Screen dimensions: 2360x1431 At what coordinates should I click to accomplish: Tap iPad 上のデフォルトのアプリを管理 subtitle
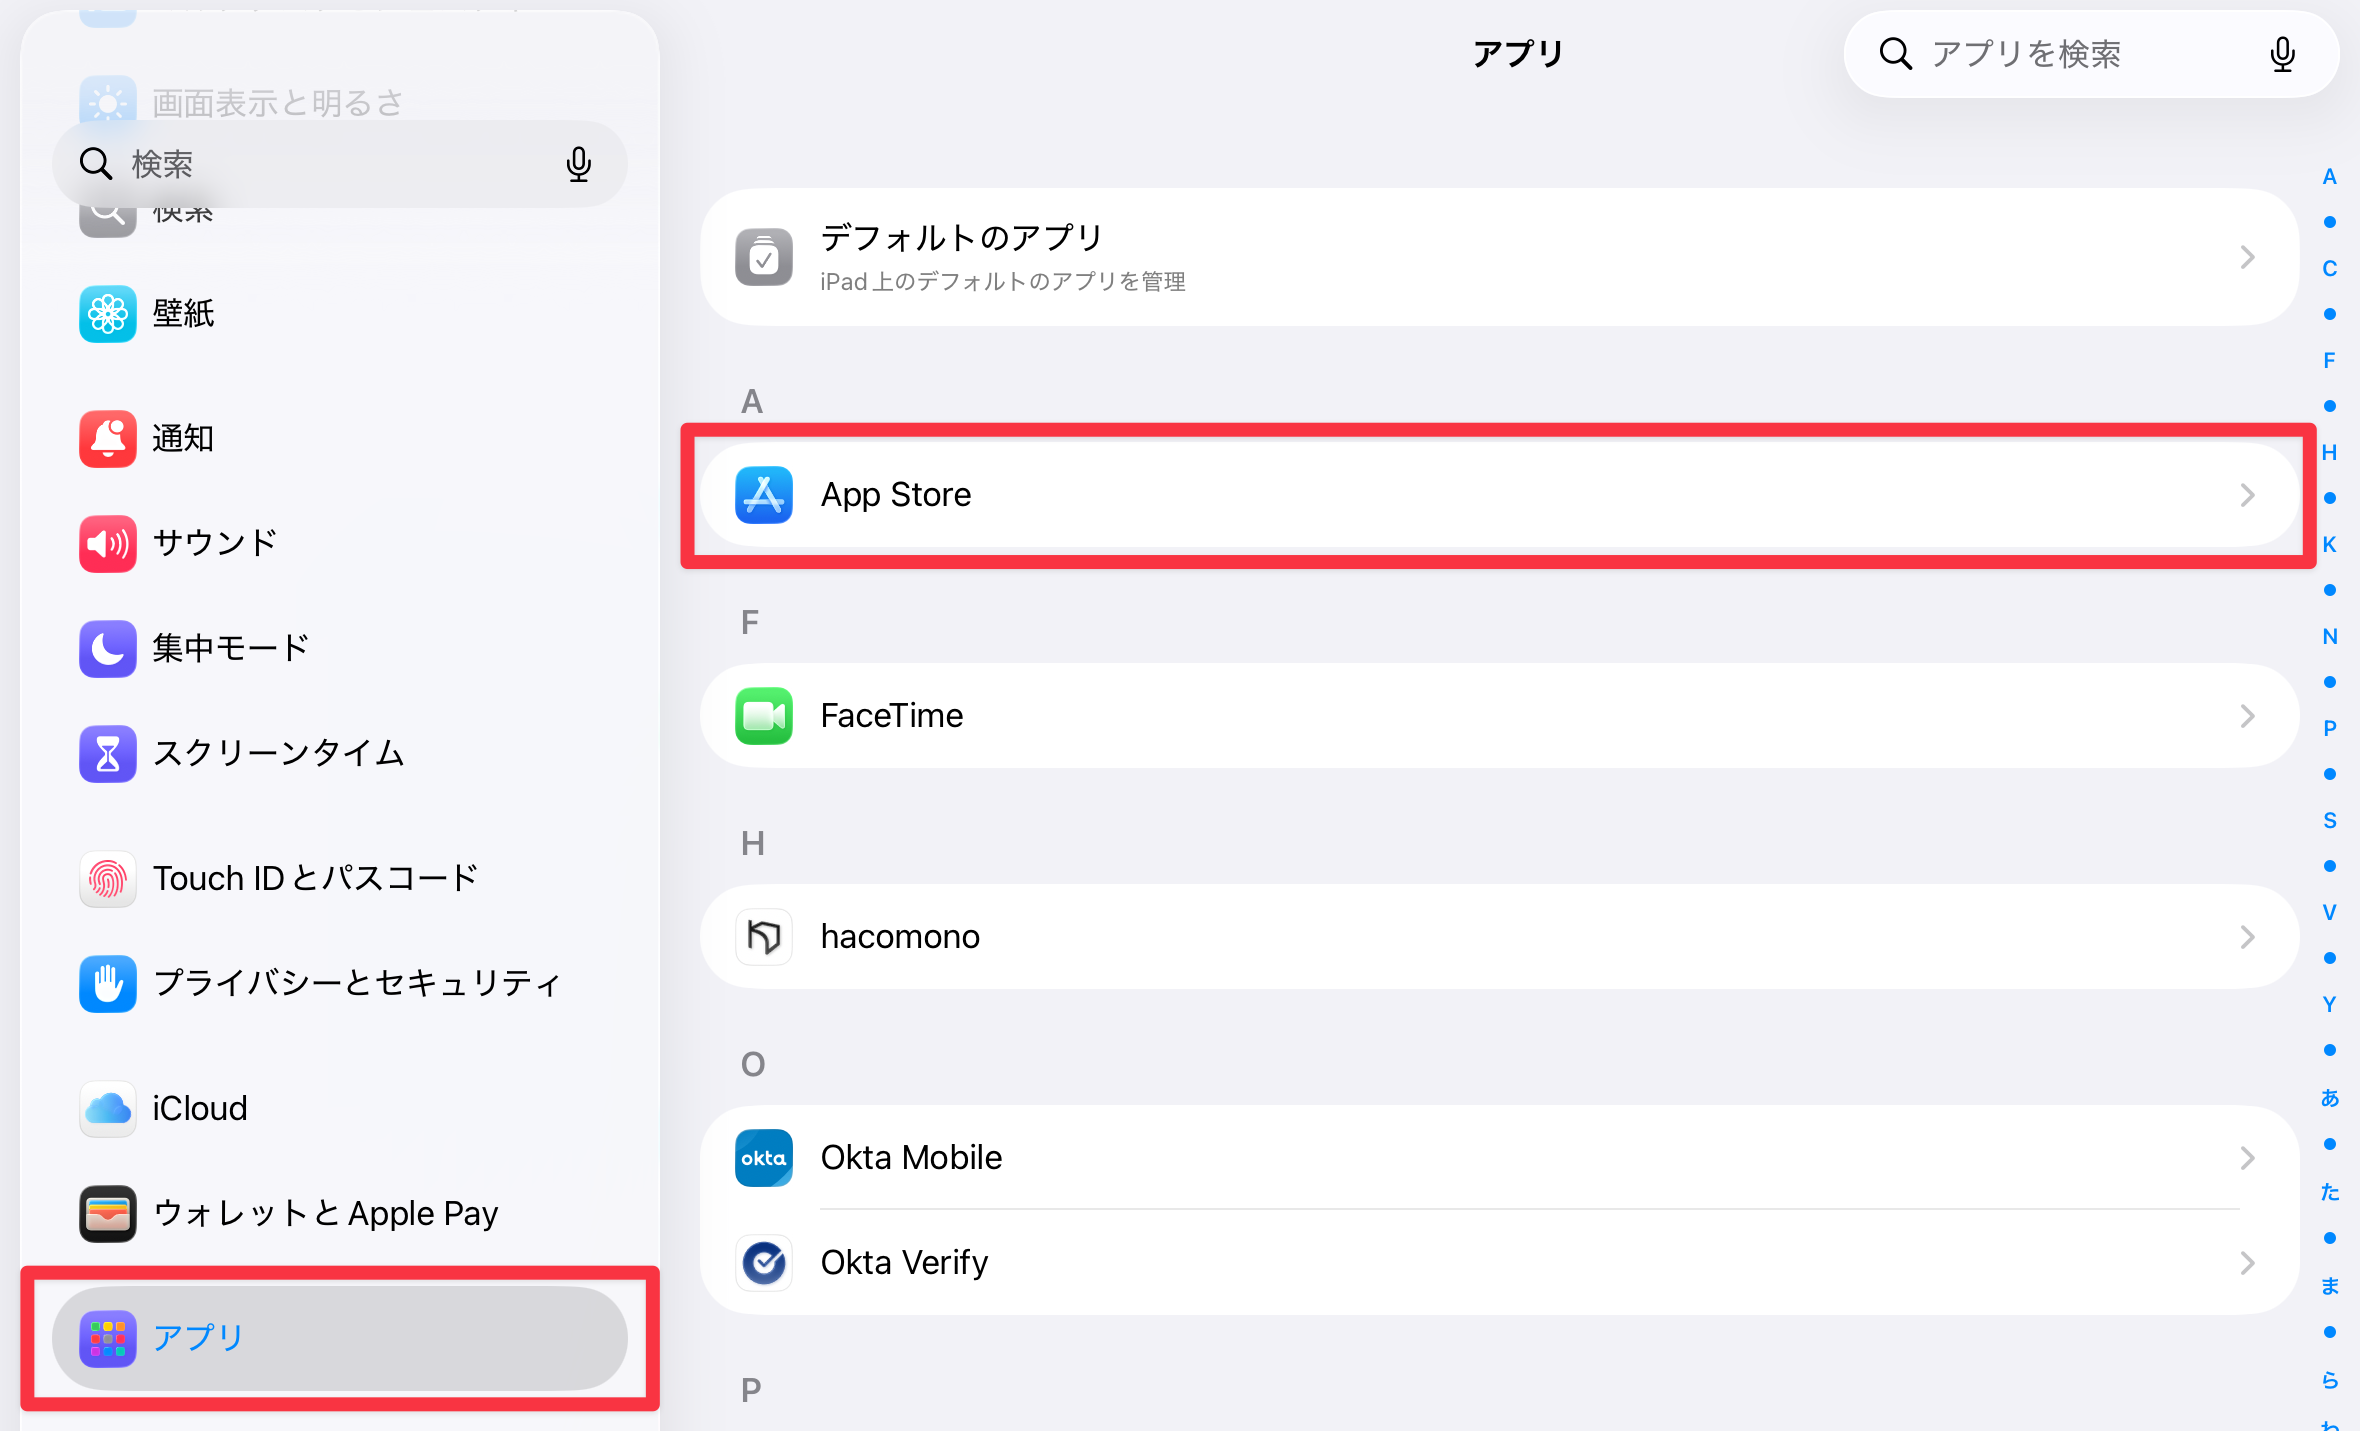click(1003, 282)
